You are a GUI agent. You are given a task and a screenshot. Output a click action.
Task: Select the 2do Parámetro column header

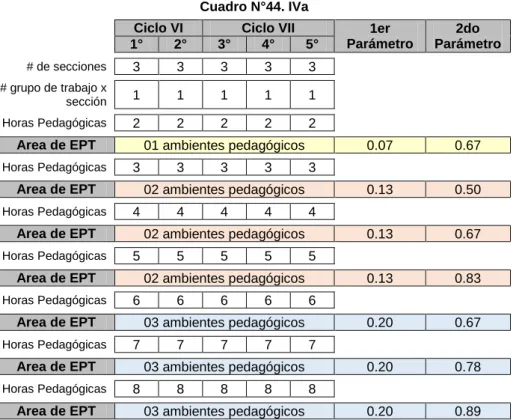click(468, 36)
